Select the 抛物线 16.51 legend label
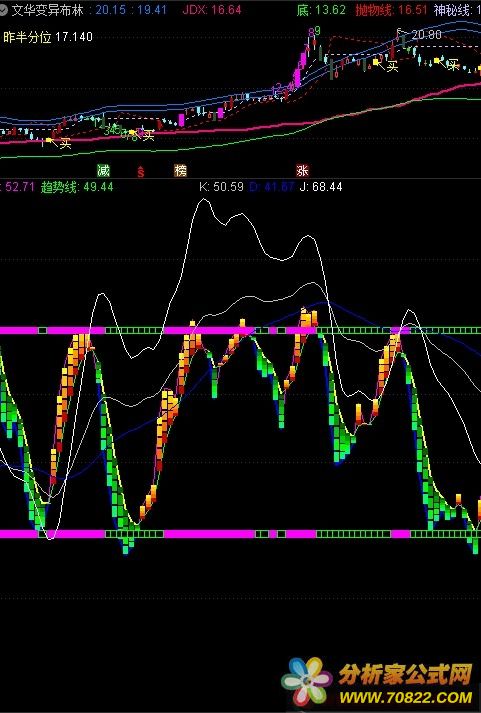Image resolution: width=481 pixels, height=713 pixels. pos(391,10)
